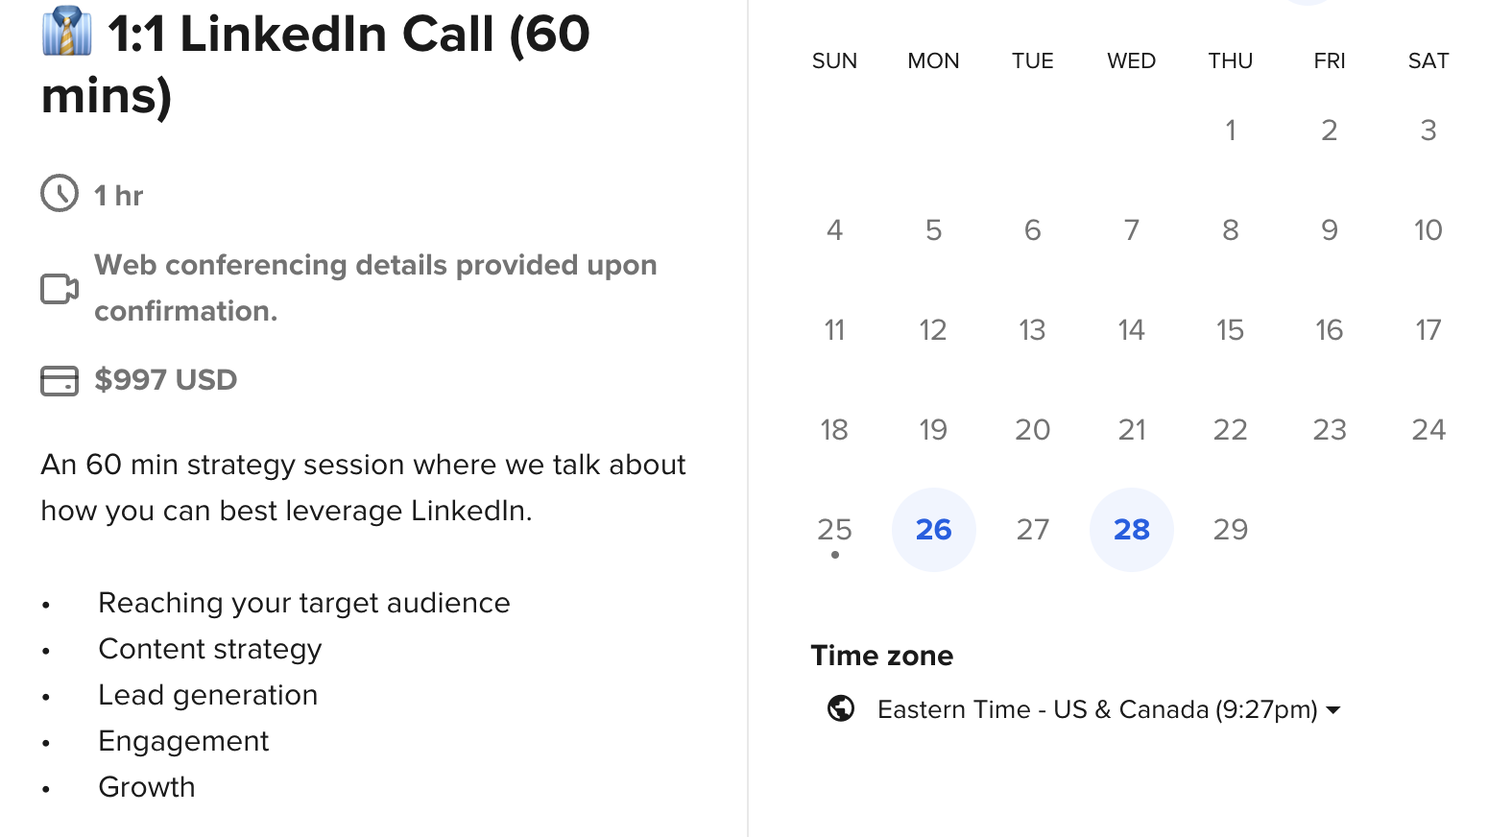Select Eastern Time - US & Canada

click(x=1096, y=709)
